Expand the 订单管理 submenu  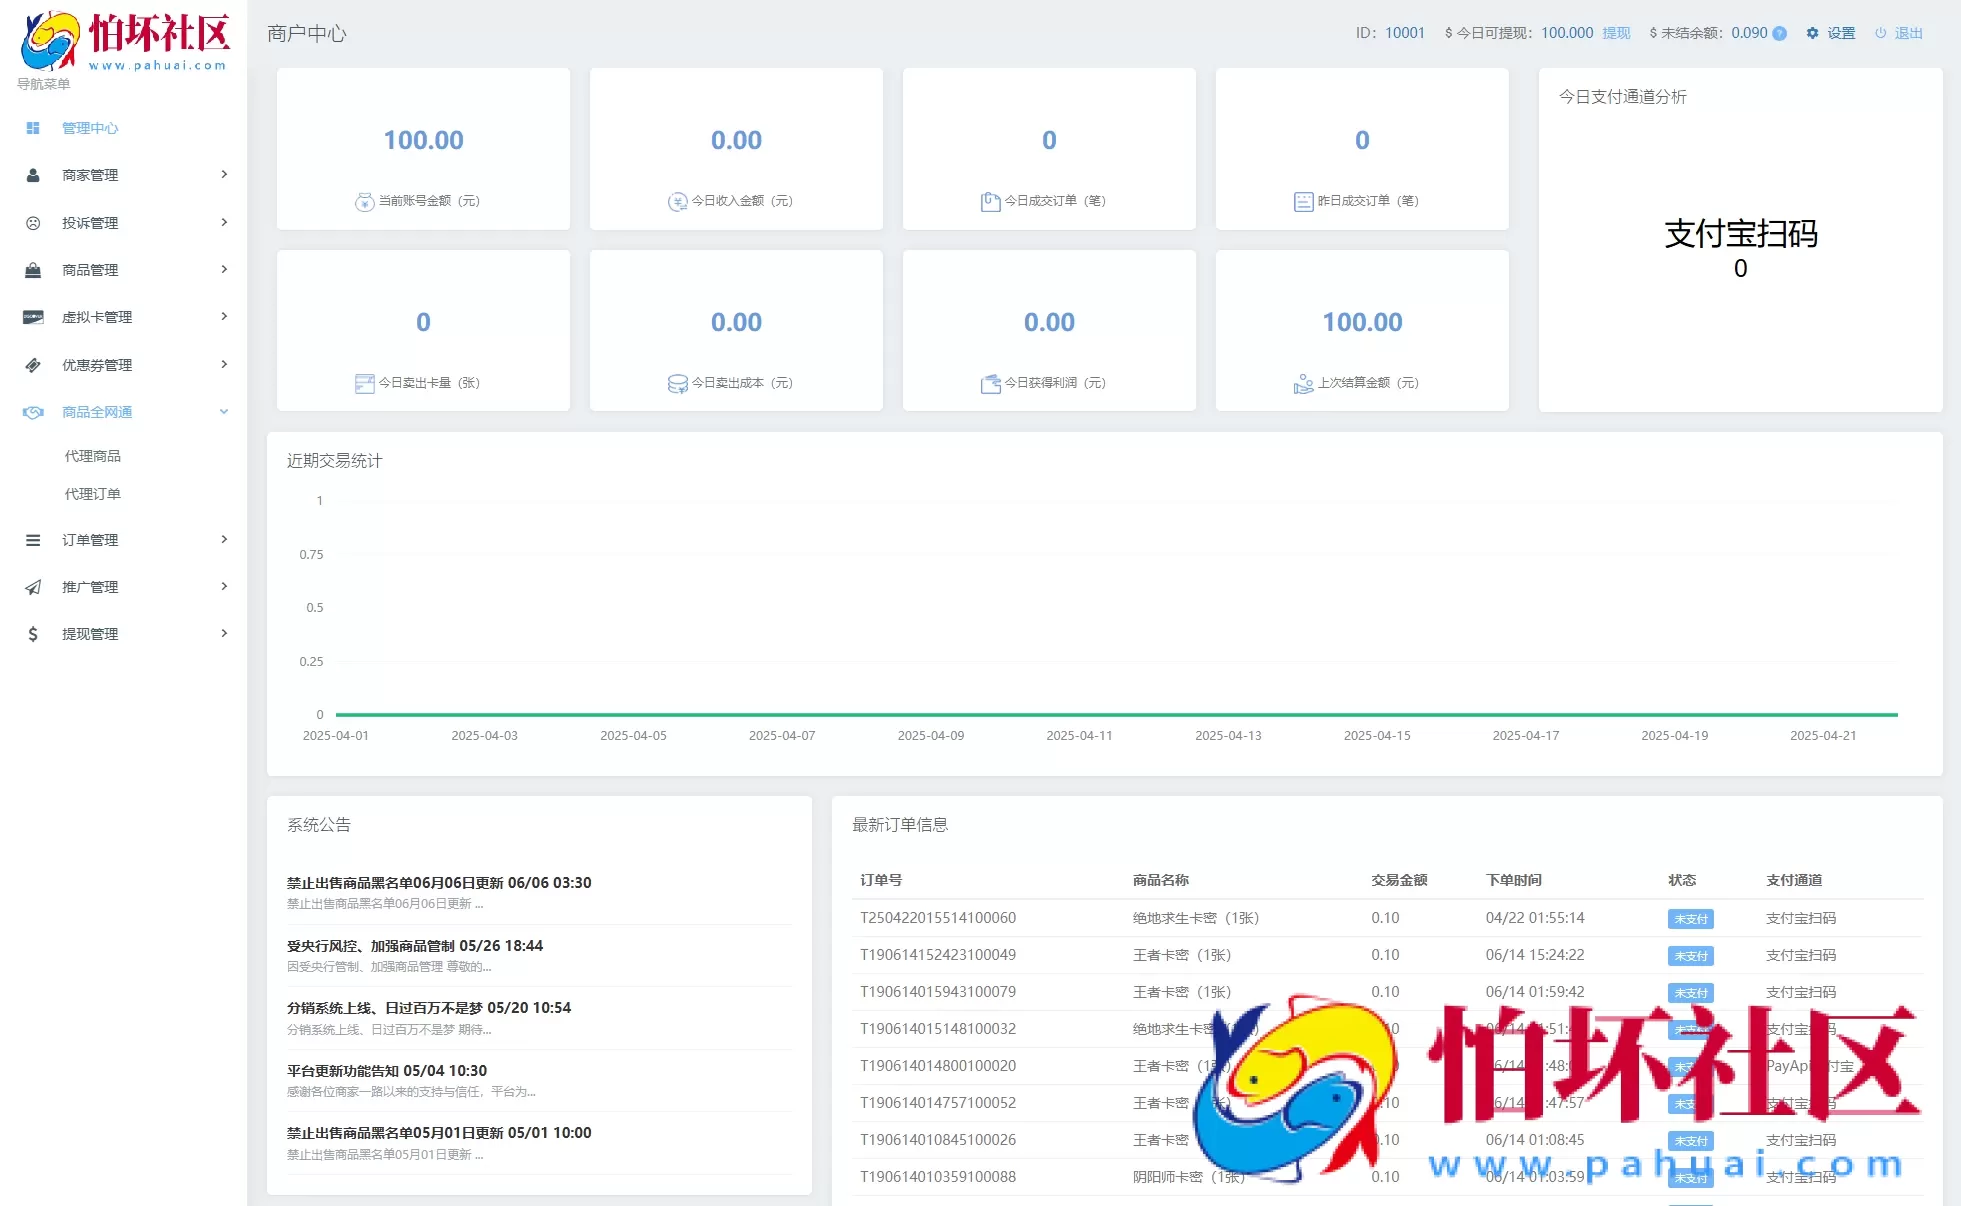pyautogui.click(x=224, y=539)
